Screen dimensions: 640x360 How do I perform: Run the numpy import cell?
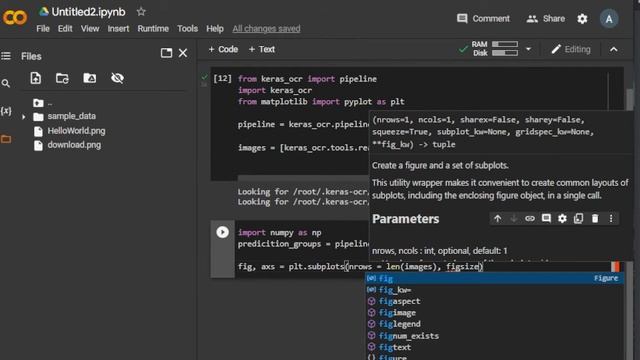(x=222, y=232)
